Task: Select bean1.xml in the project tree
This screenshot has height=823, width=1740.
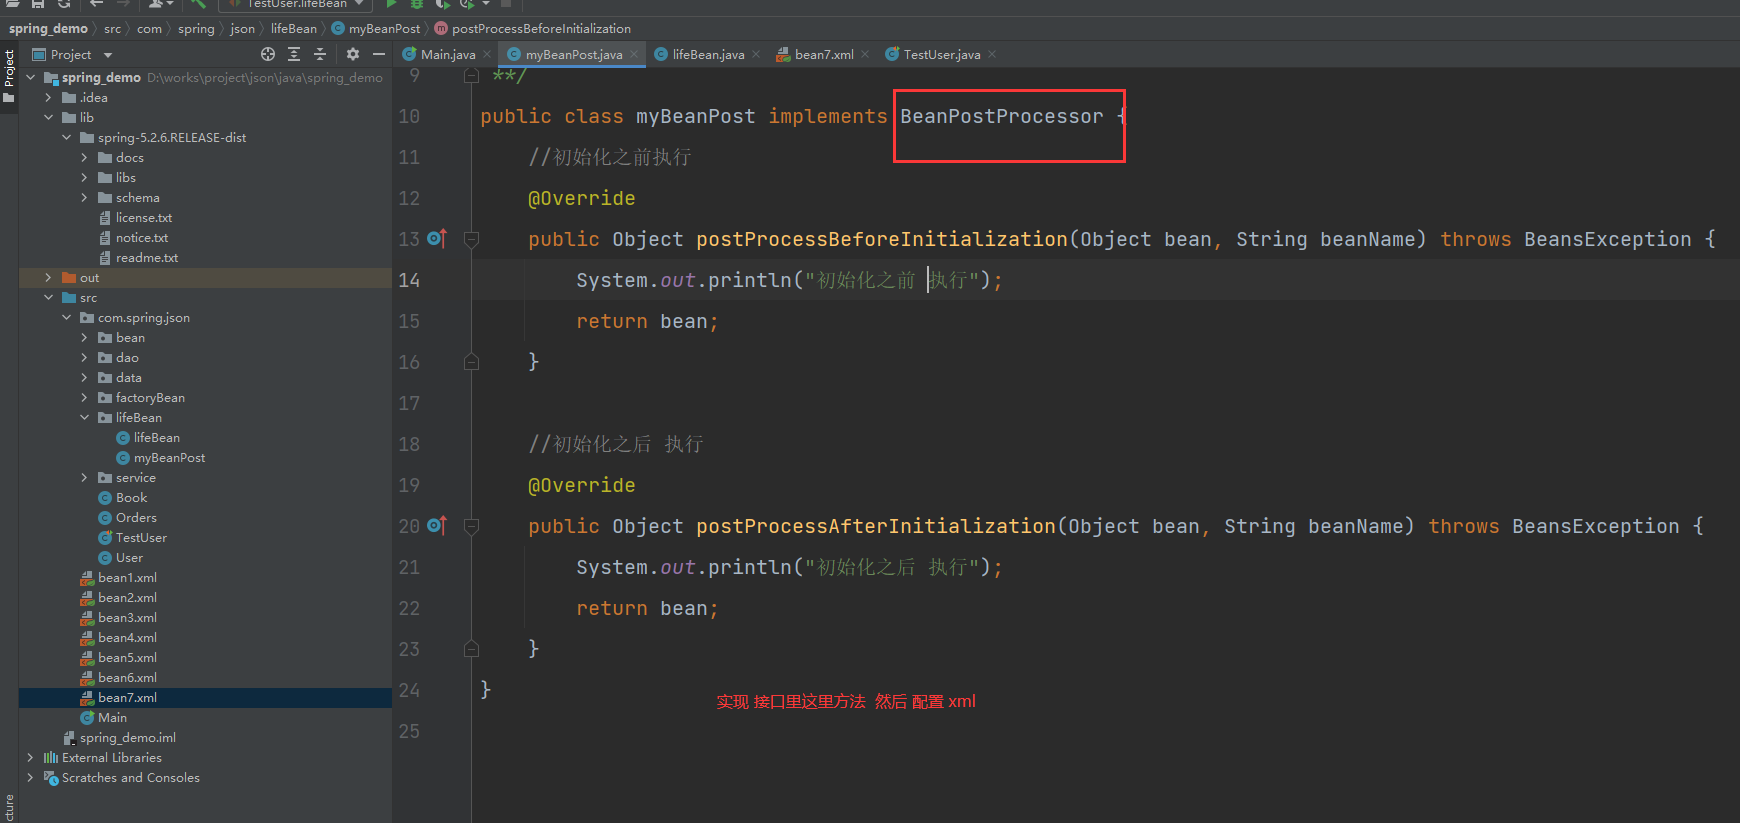Action: click(x=127, y=577)
